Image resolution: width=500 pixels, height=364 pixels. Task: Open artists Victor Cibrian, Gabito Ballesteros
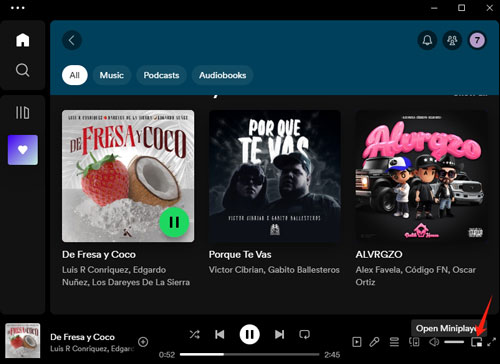click(274, 270)
